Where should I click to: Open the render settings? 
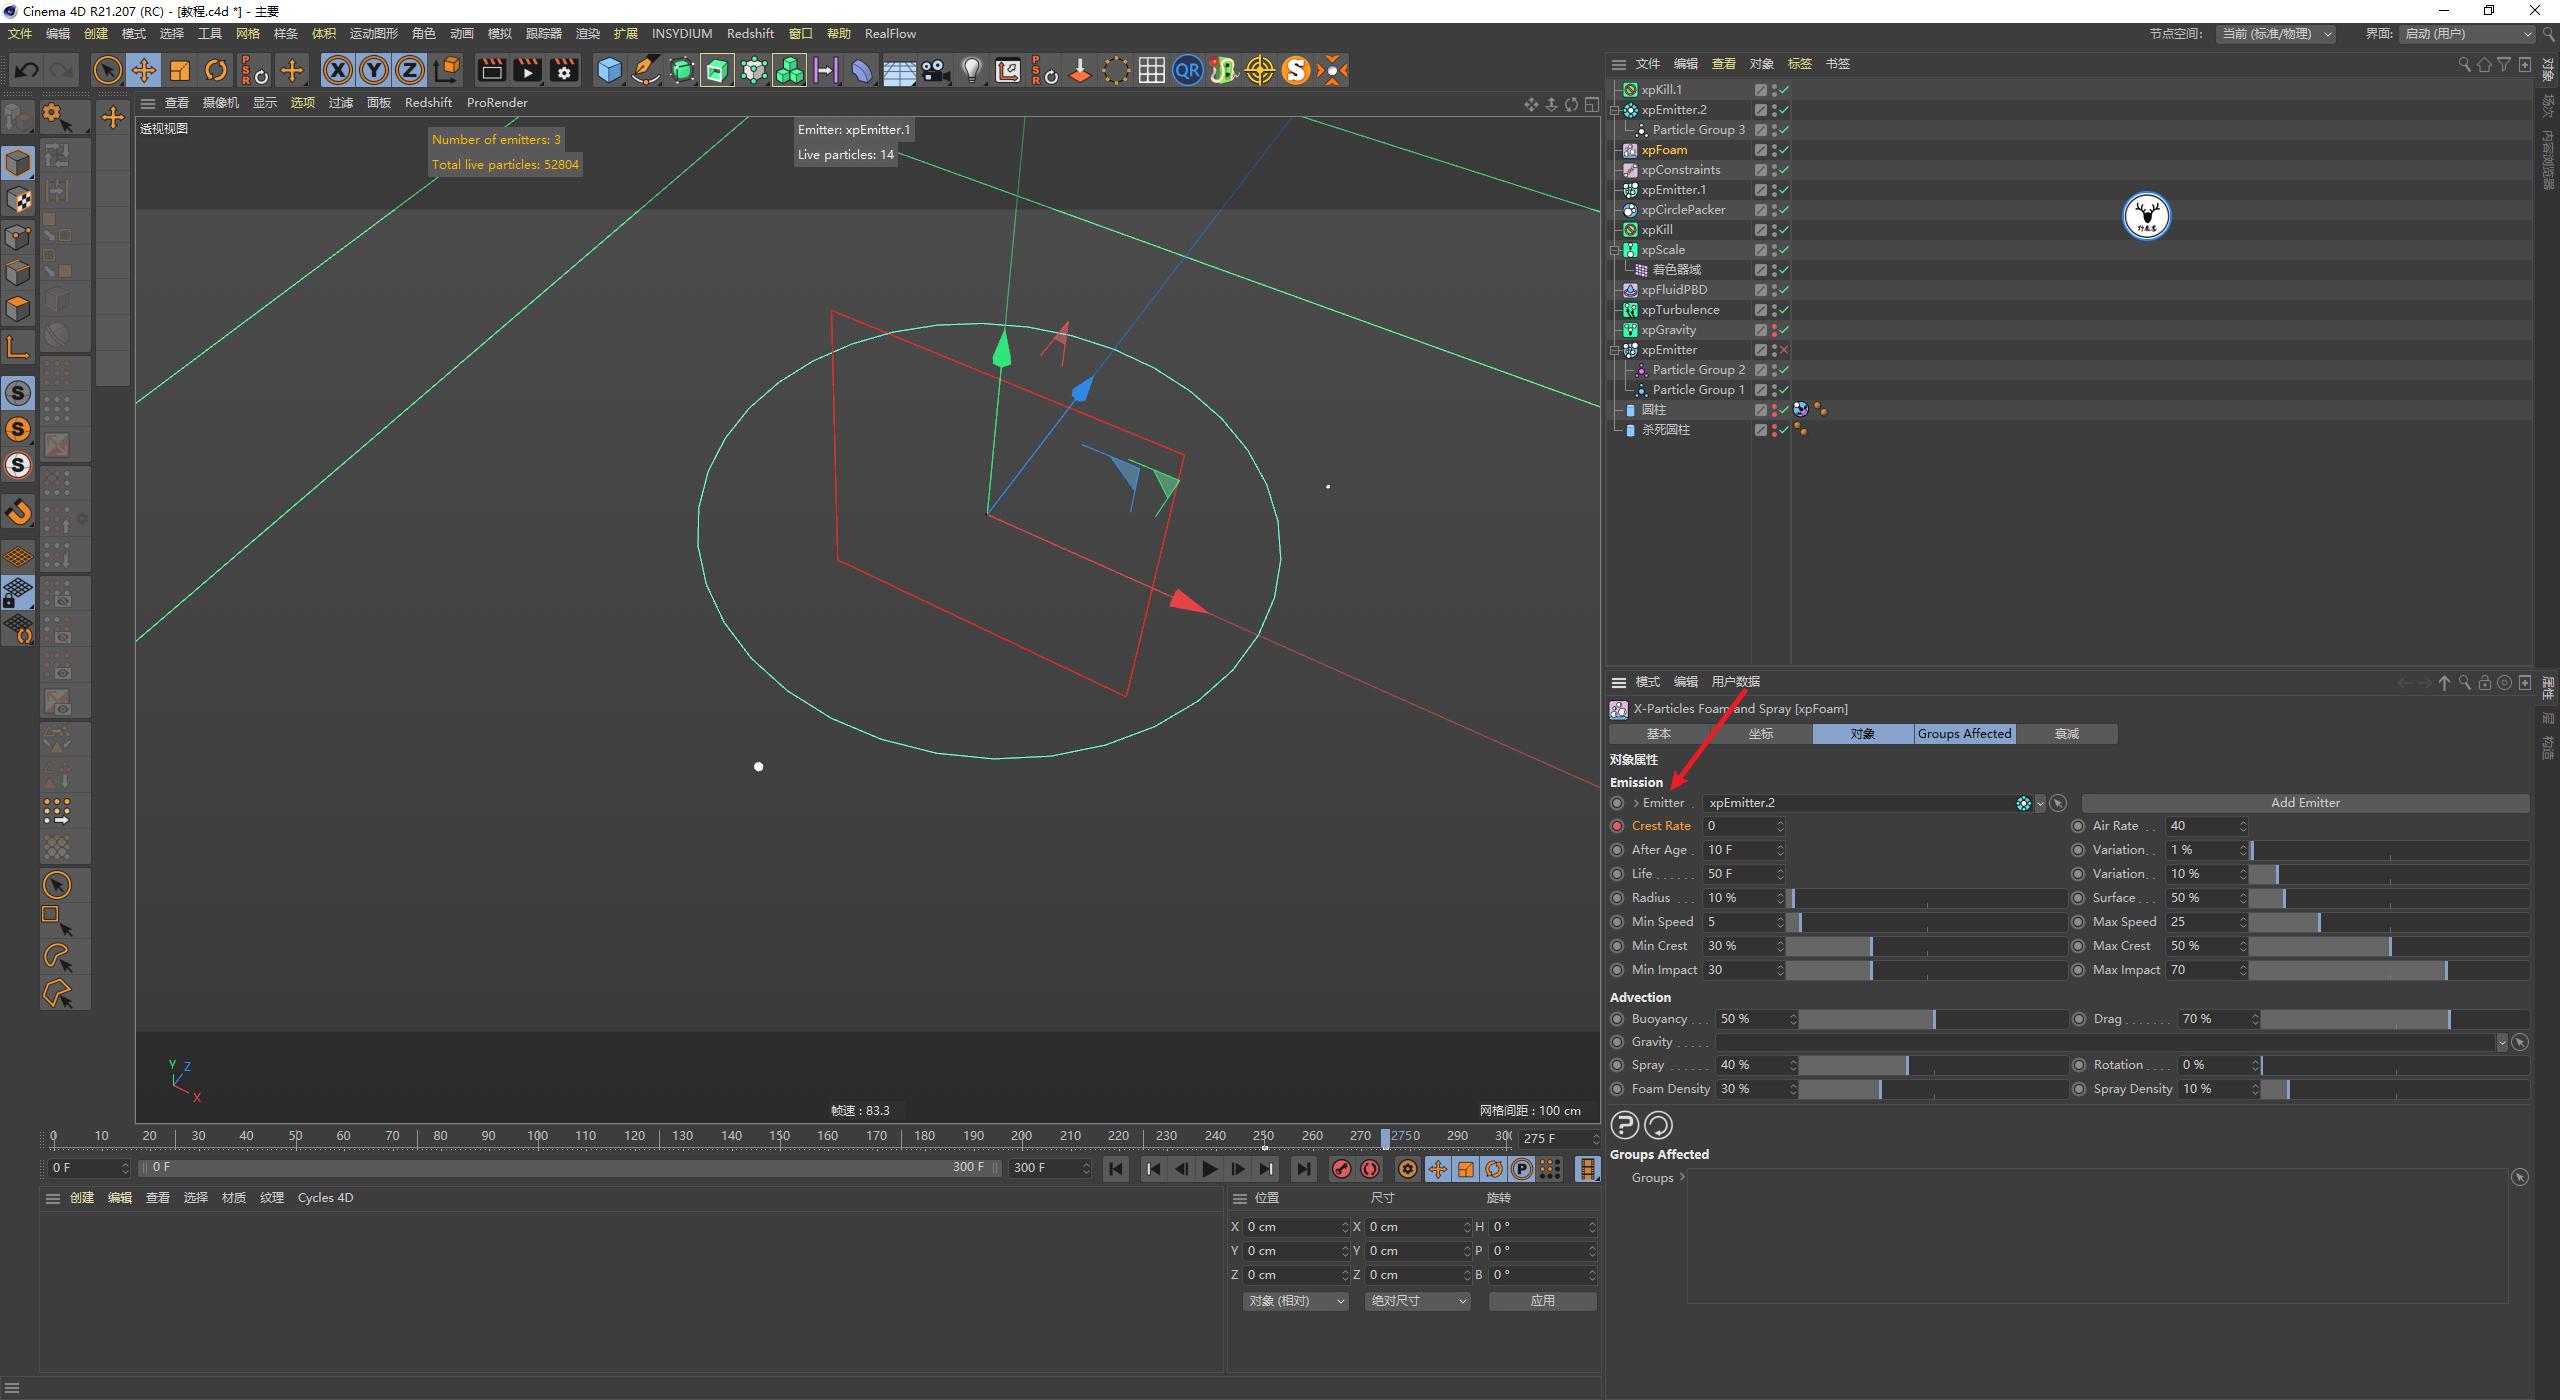tap(564, 70)
